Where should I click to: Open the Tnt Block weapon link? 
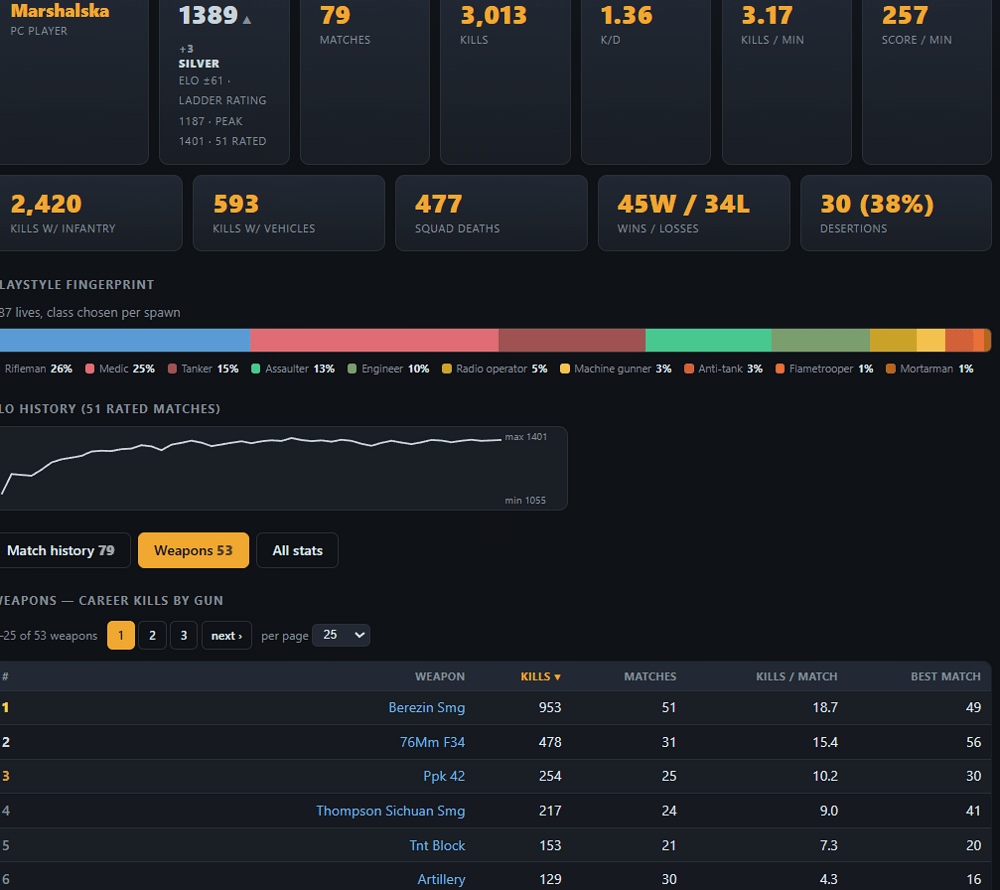(437, 845)
